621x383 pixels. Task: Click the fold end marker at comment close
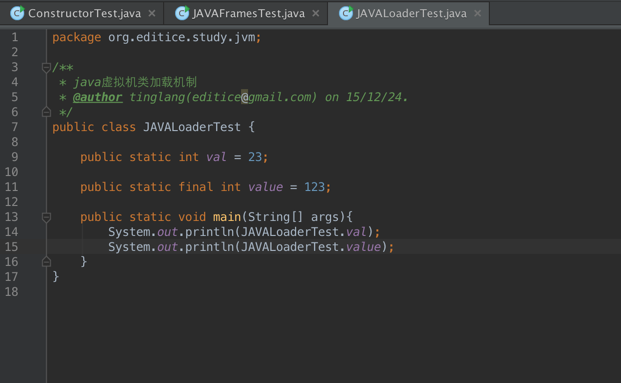pyautogui.click(x=46, y=112)
